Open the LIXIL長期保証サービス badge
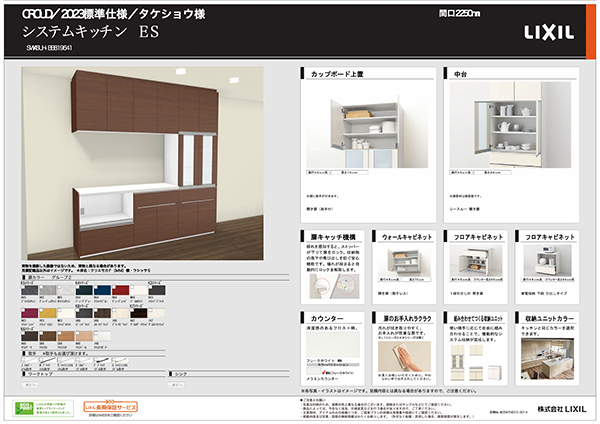The image size is (600, 424). pos(110,406)
